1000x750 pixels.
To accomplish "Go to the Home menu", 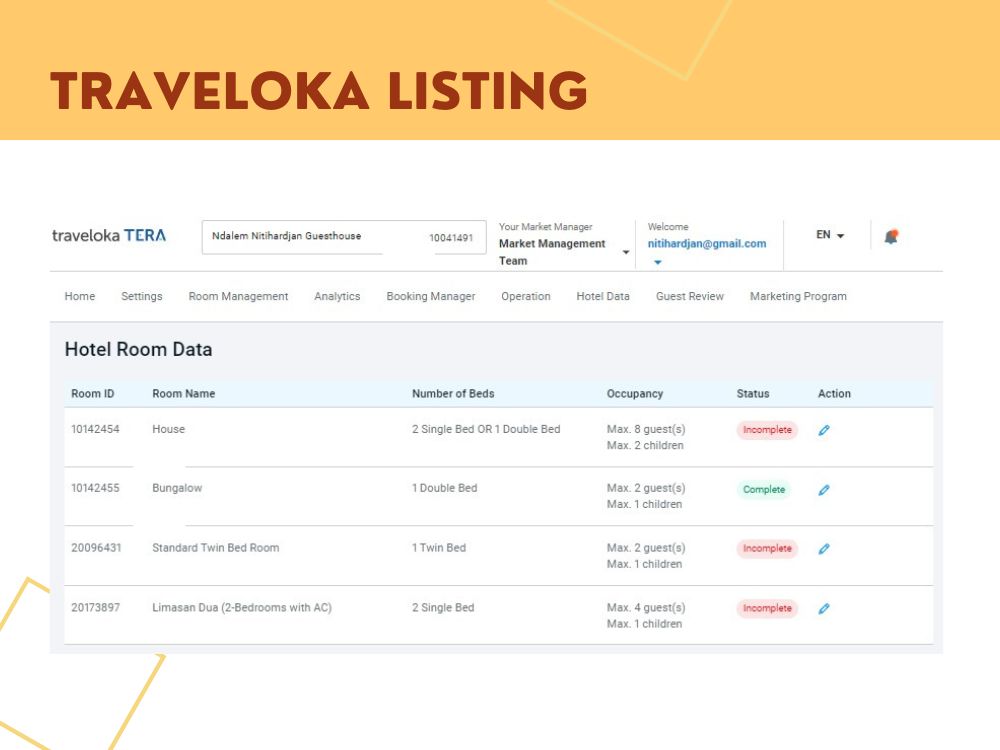I will [80, 296].
